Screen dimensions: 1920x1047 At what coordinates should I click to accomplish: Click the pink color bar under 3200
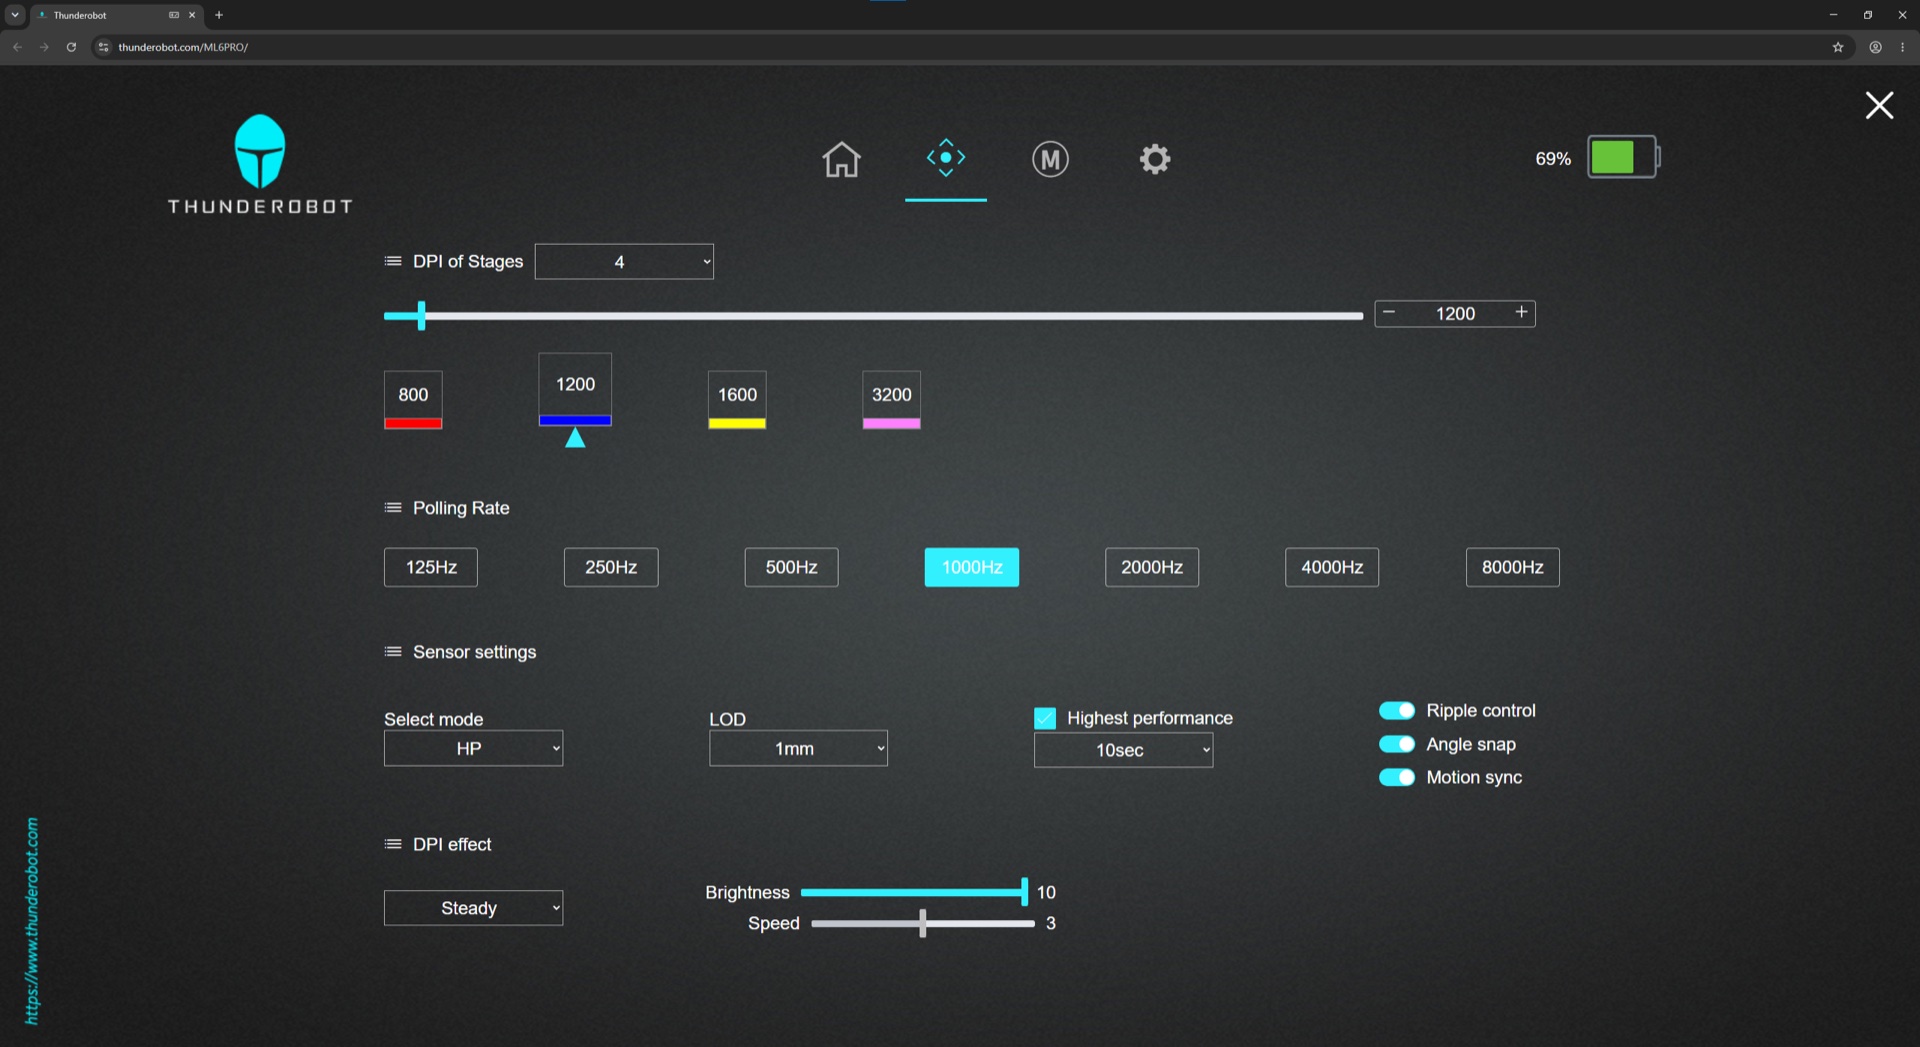891,424
